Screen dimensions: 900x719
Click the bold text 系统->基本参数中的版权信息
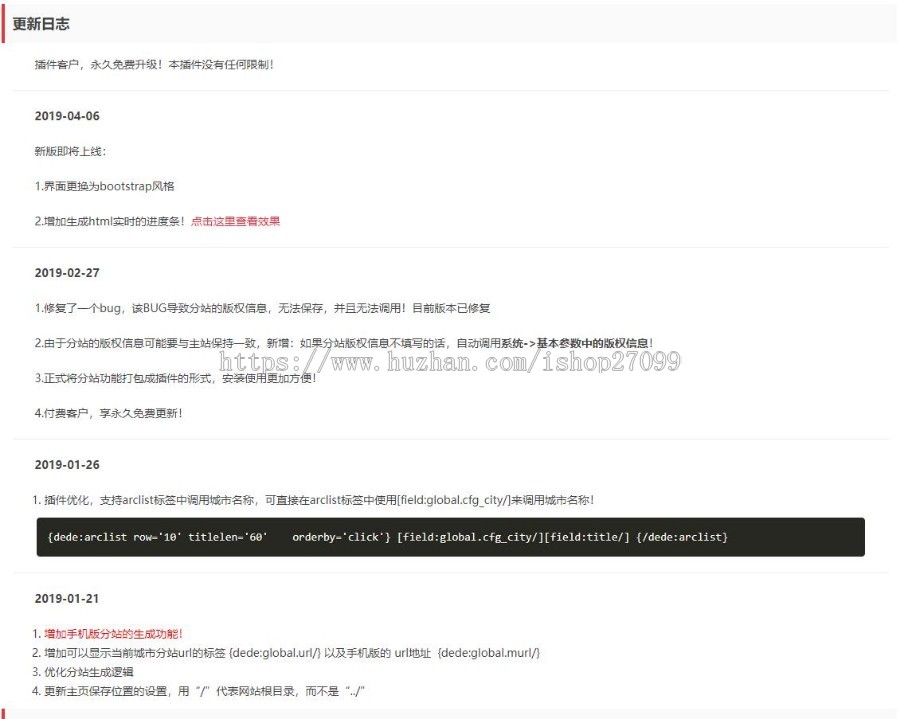coord(577,343)
